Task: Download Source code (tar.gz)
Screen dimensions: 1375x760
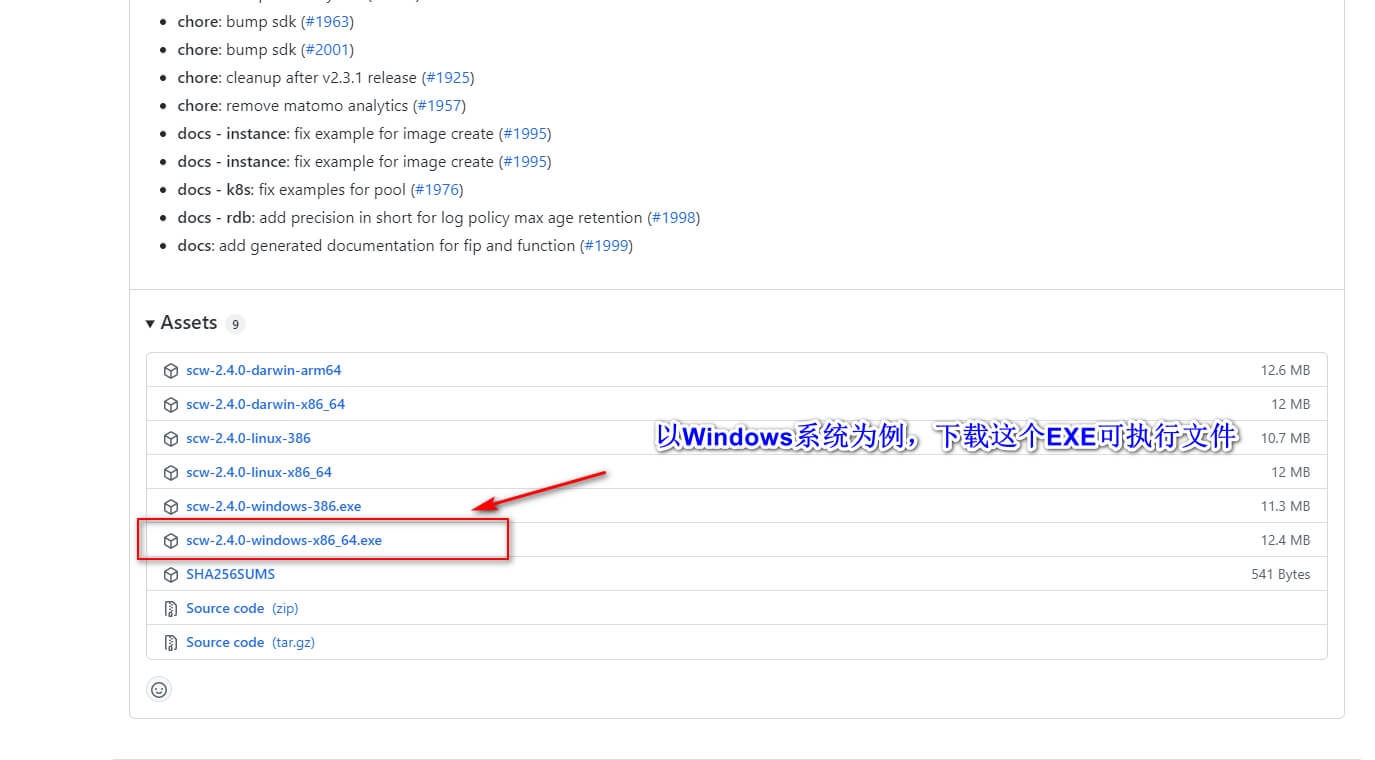Action: pos(250,642)
